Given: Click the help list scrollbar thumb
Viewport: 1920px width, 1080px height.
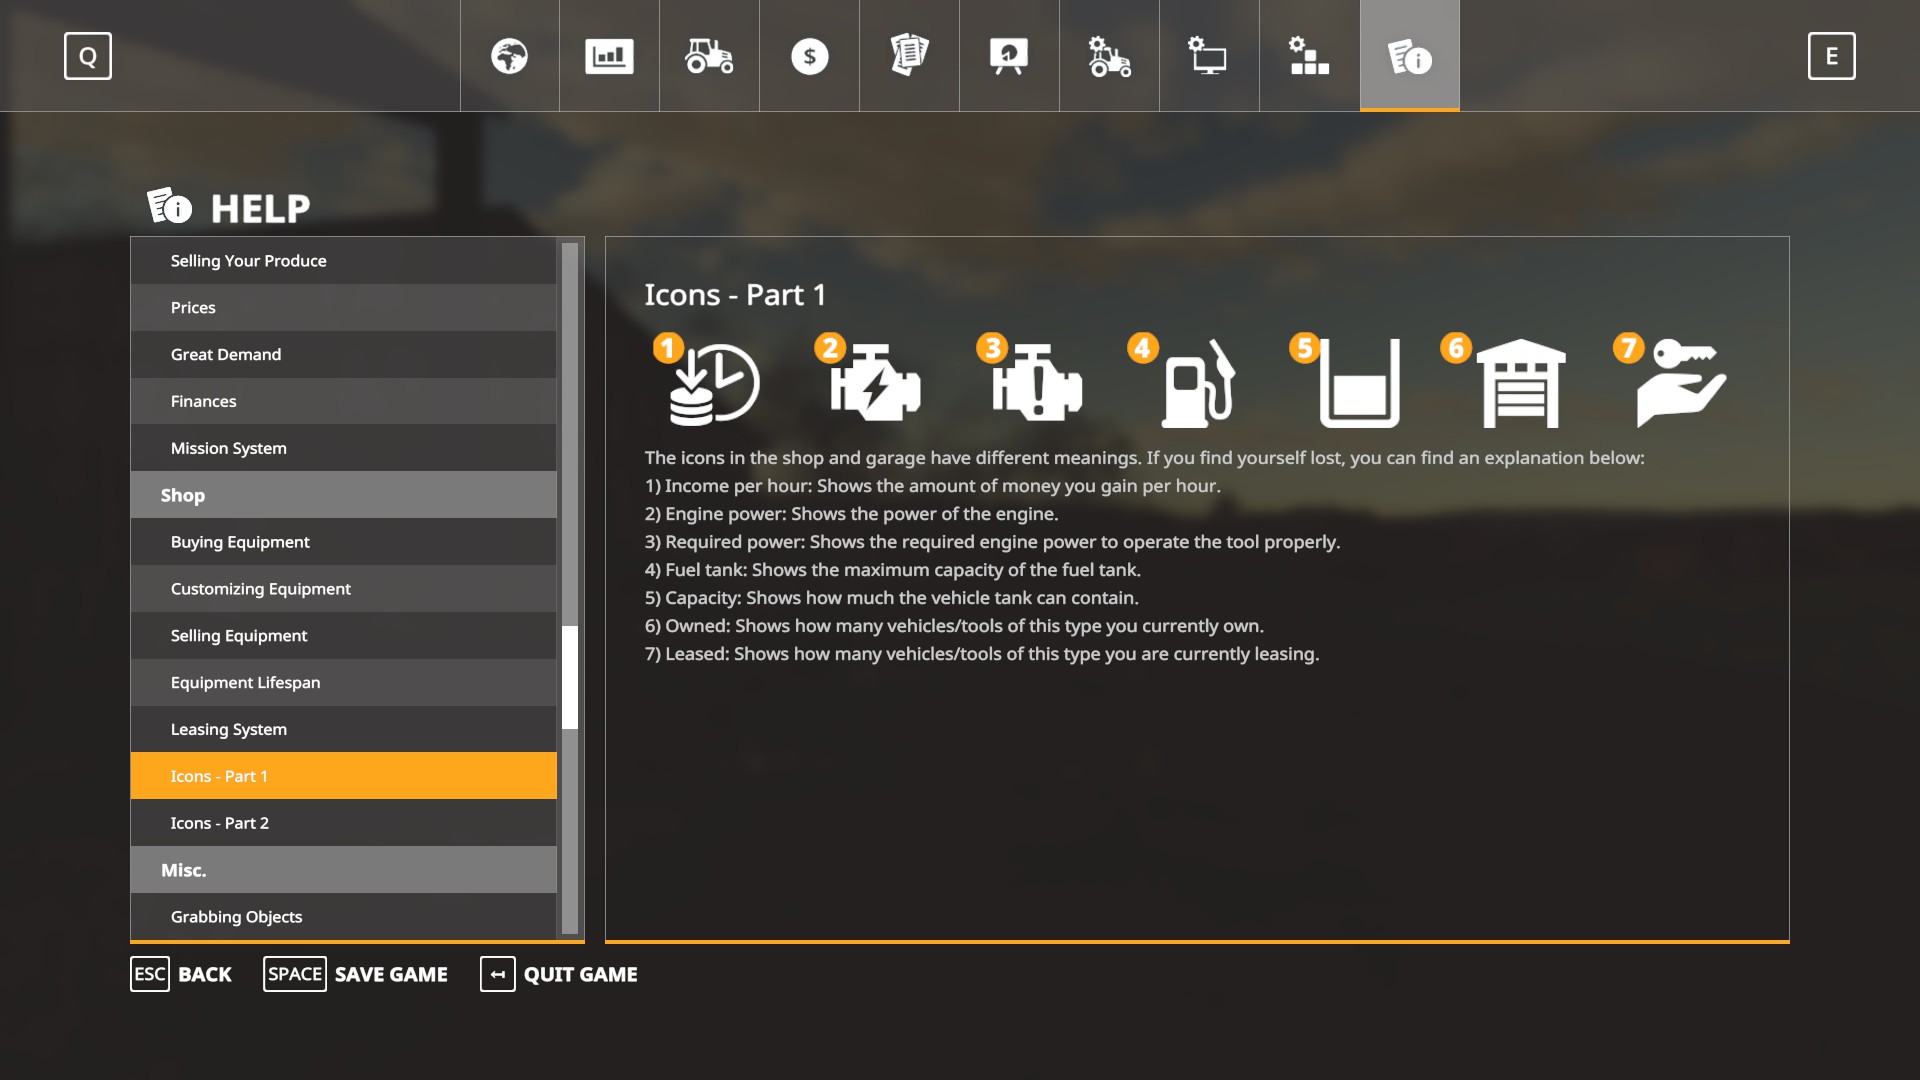Looking at the screenshot, I should click(570, 677).
